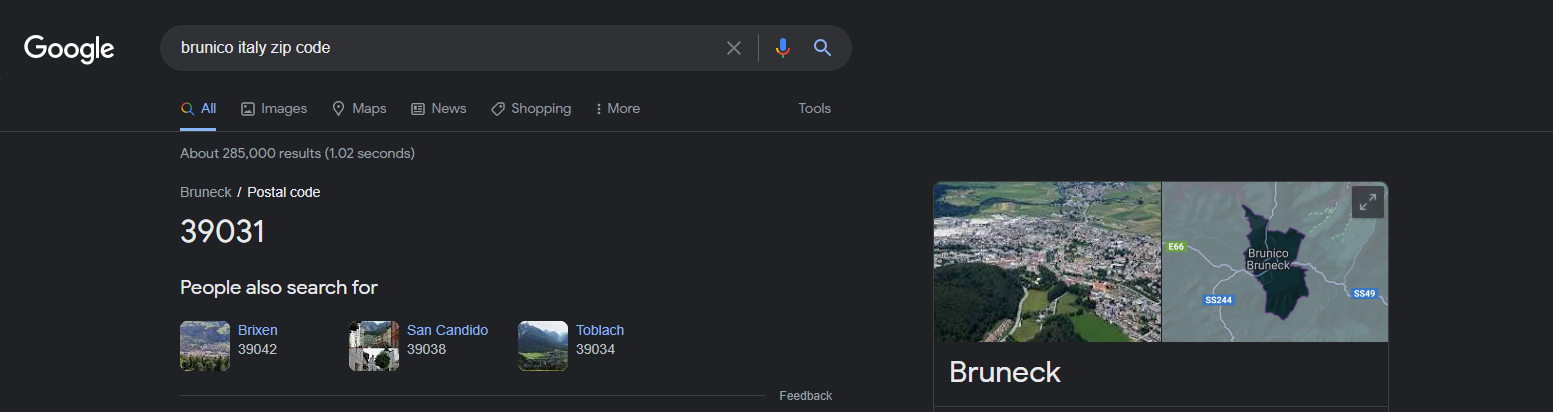Open the Brixen postal code link

[258, 330]
